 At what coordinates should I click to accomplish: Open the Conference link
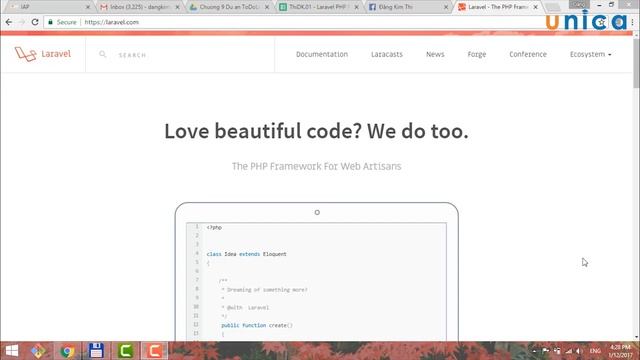[528, 54]
